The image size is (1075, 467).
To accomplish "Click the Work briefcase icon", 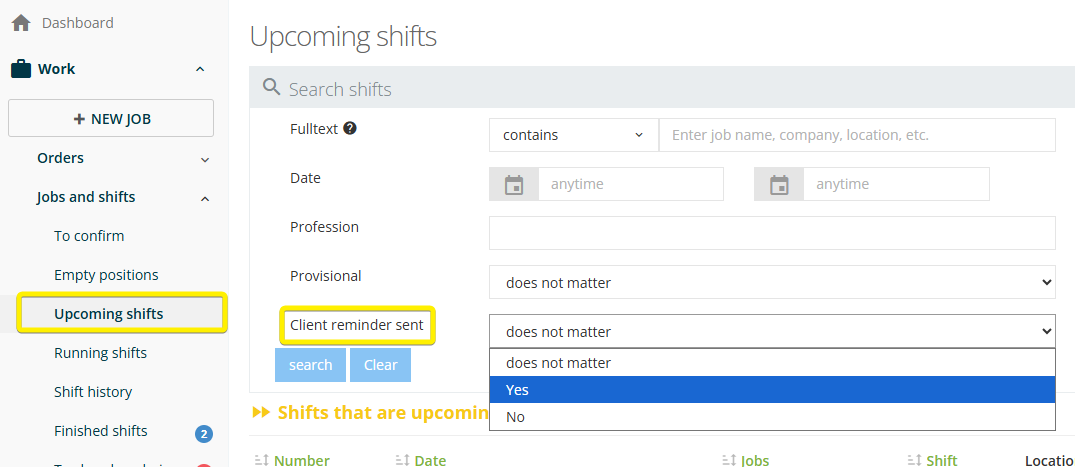I will pos(21,69).
